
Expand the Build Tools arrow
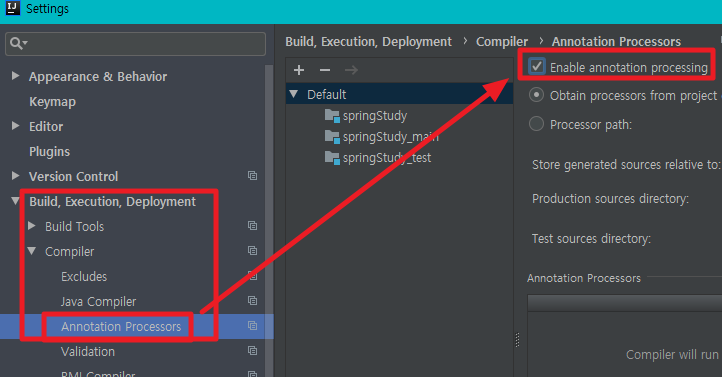(x=31, y=226)
